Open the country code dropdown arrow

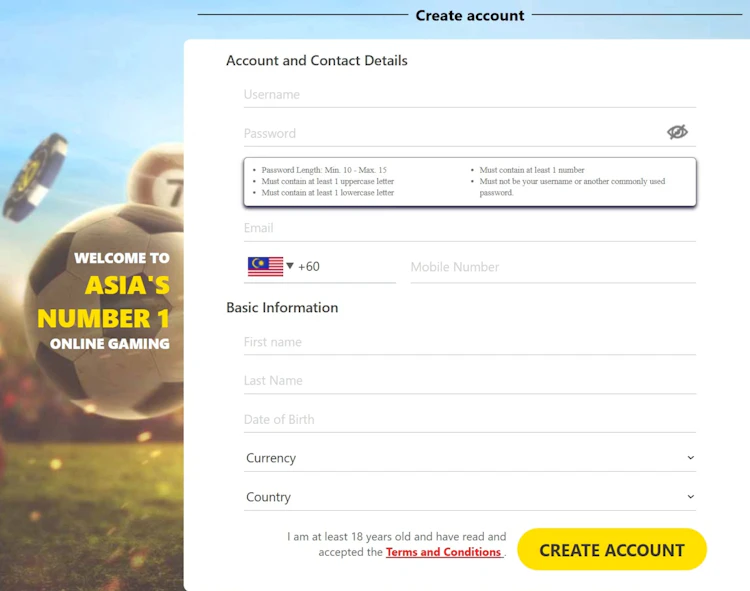pyautogui.click(x=290, y=265)
